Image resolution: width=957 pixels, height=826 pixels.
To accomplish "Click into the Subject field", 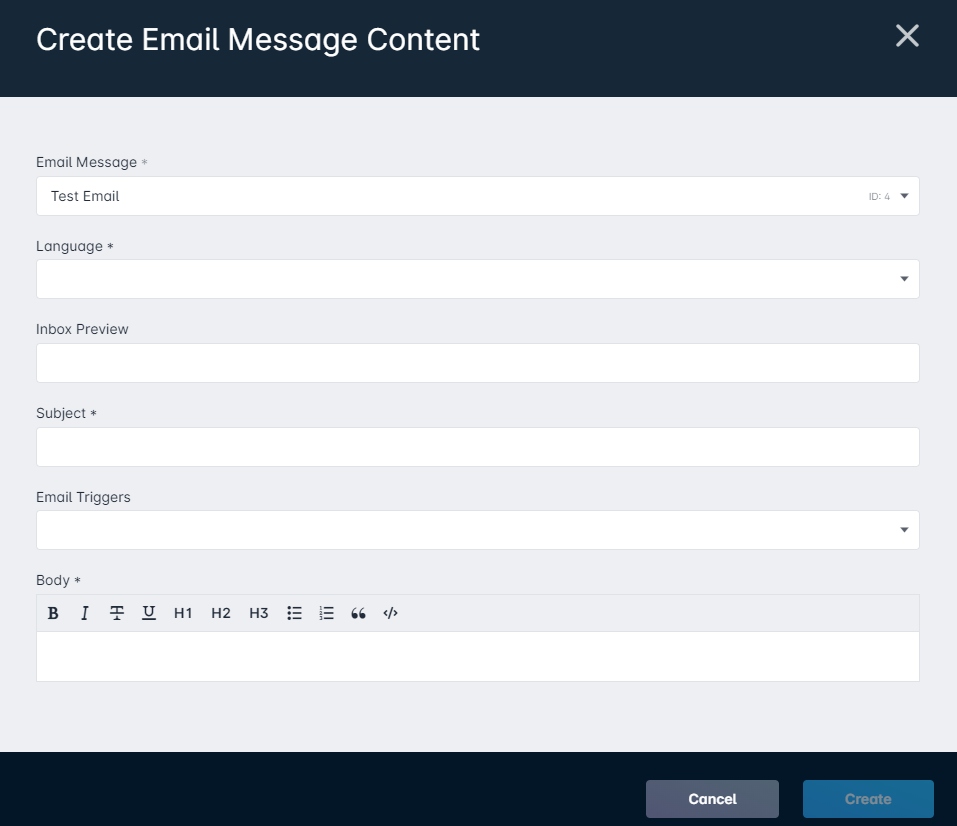I will tap(478, 447).
